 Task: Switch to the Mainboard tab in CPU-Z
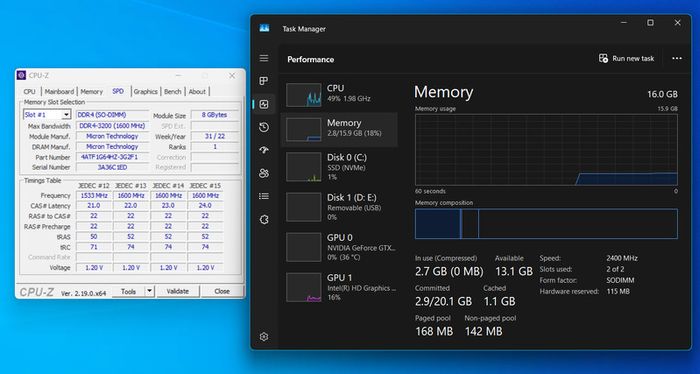point(59,91)
